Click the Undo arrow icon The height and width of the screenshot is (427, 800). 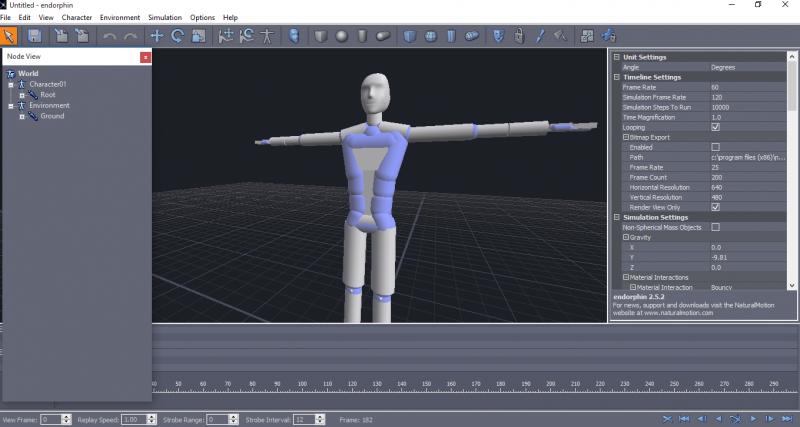tap(109, 35)
